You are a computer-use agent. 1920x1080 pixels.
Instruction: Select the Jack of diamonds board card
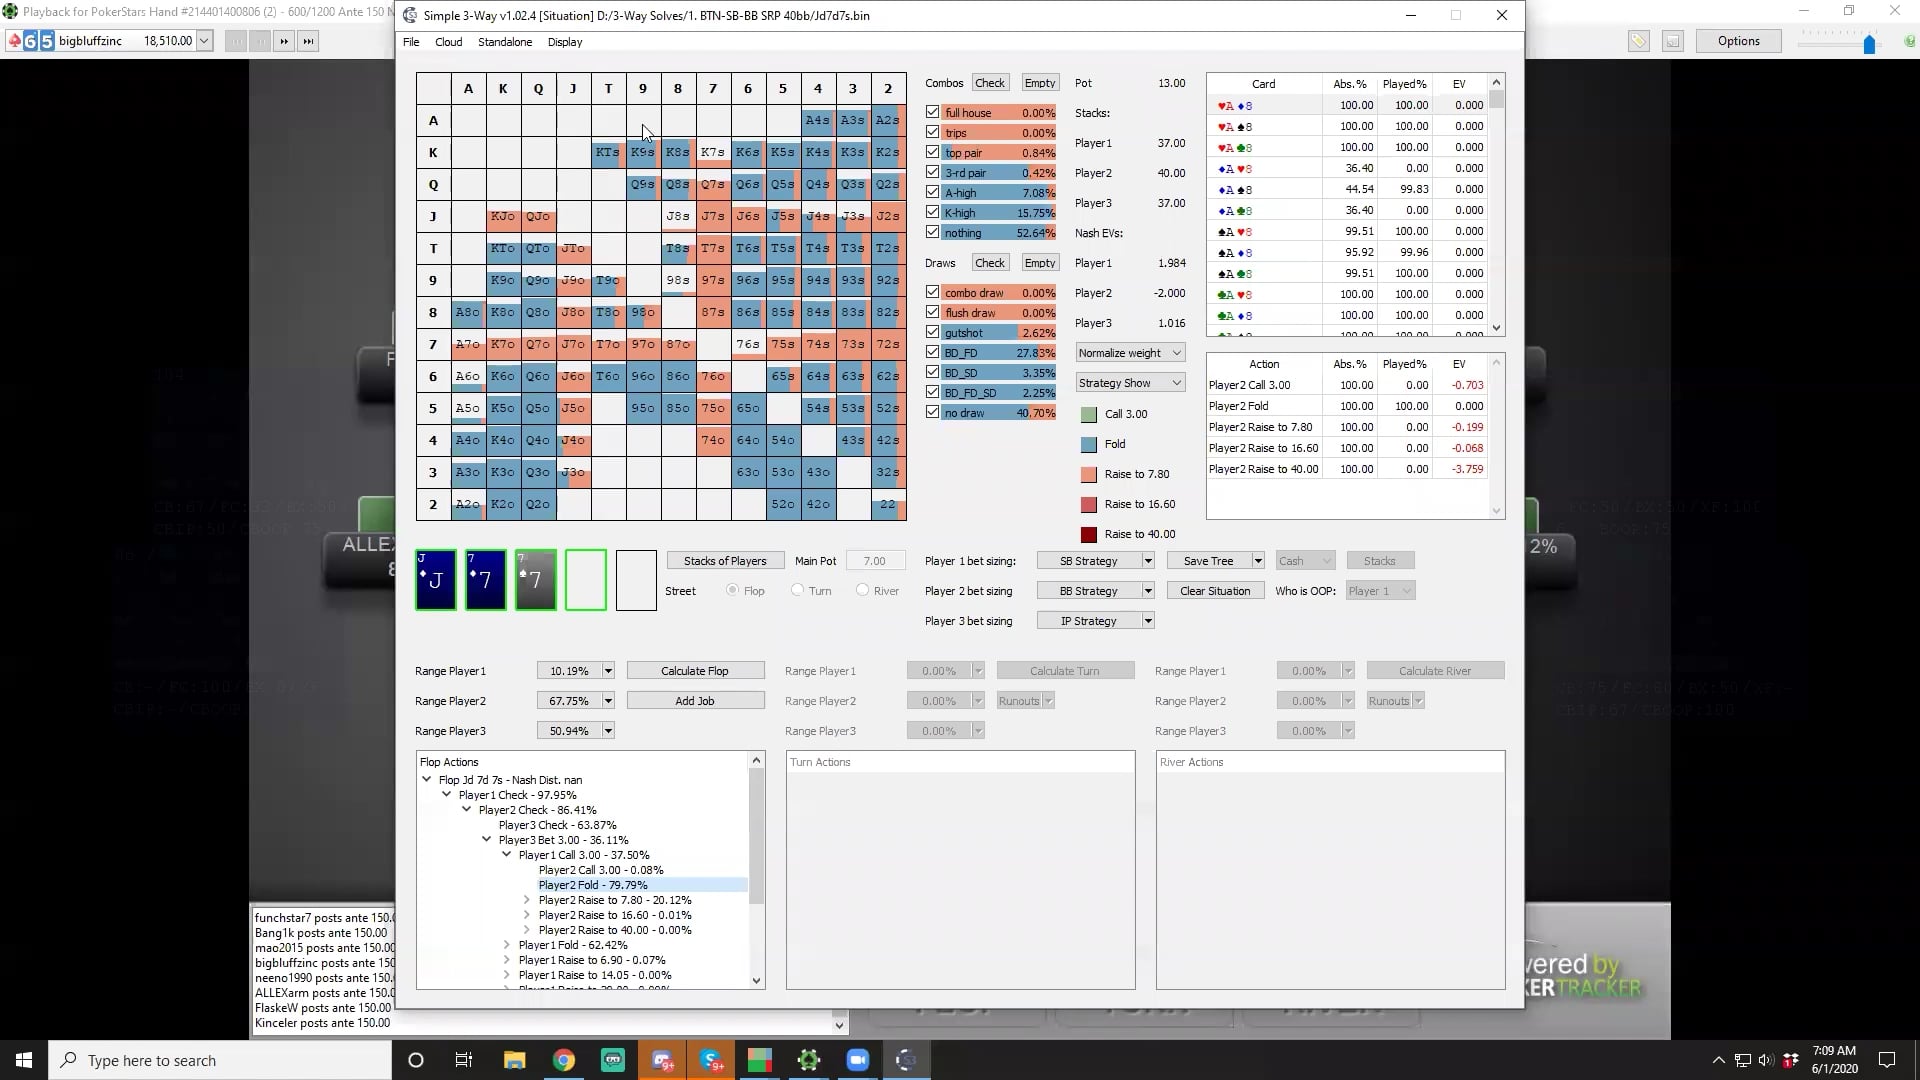point(436,580)
